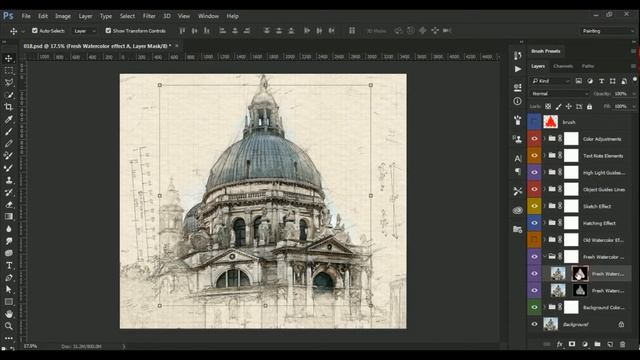Select the Eyedropper tool
This screenshot has width=640, height=360.
(9, 120)
